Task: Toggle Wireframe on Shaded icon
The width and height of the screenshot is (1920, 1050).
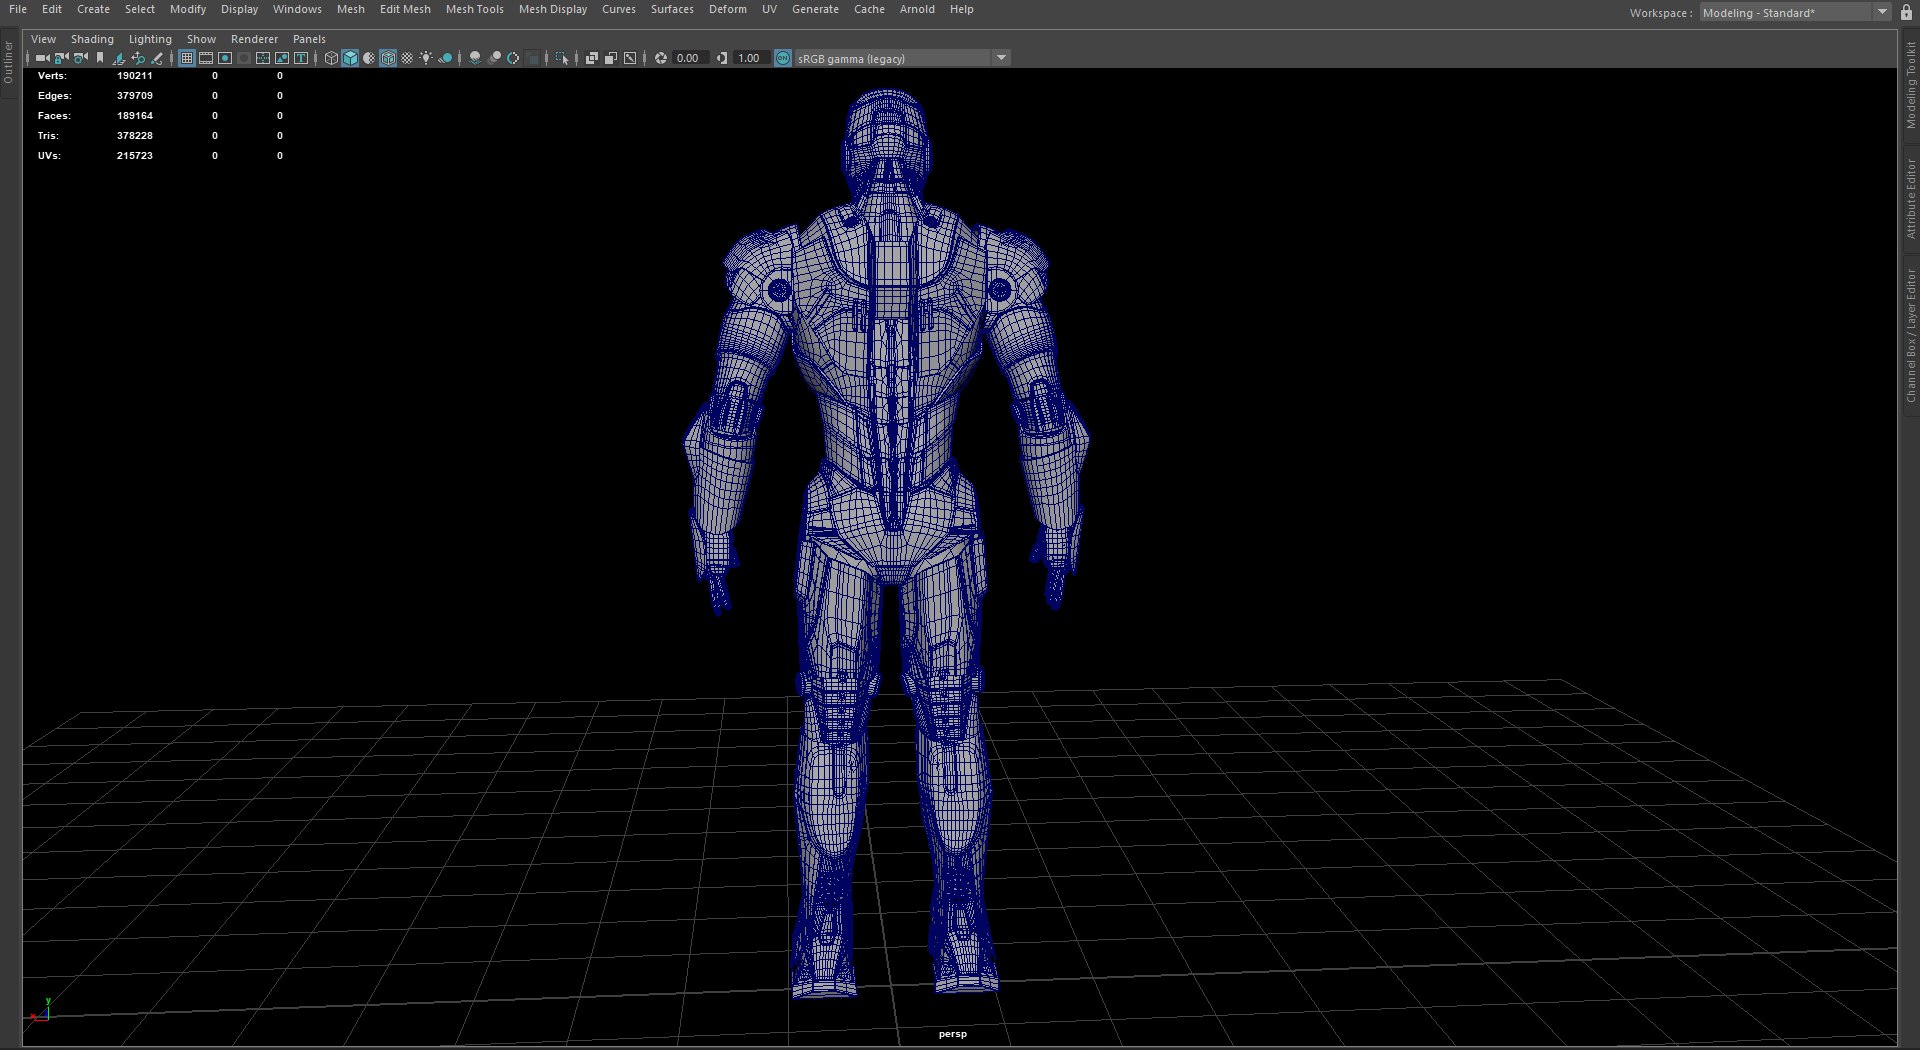Action: tap(388, 58)
